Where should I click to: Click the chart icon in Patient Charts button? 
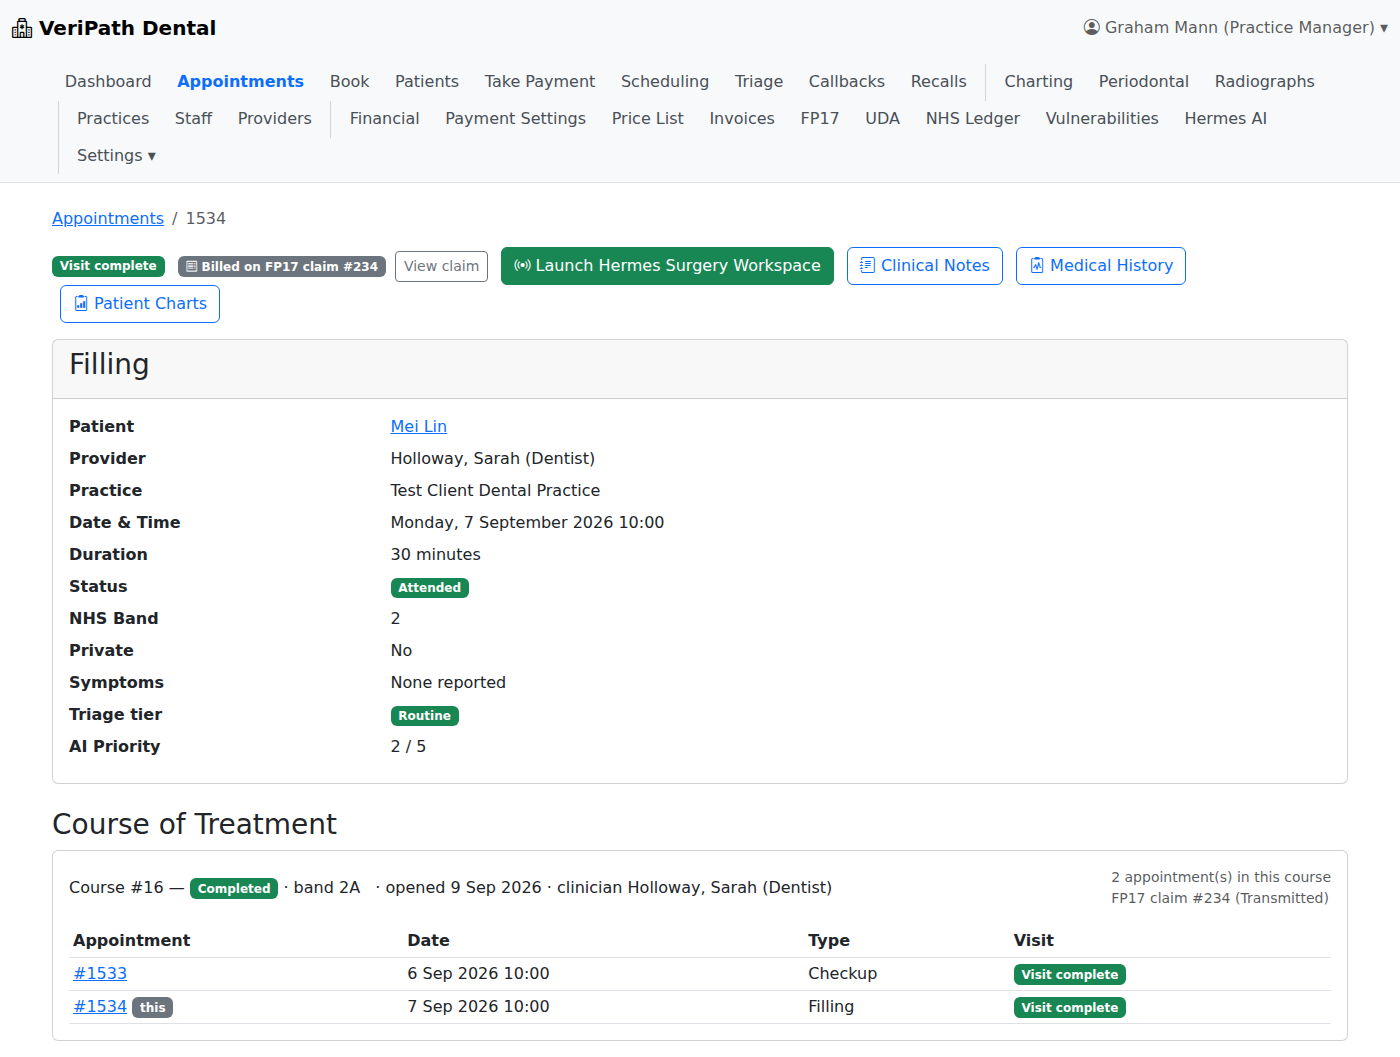[x=81, y=303]
